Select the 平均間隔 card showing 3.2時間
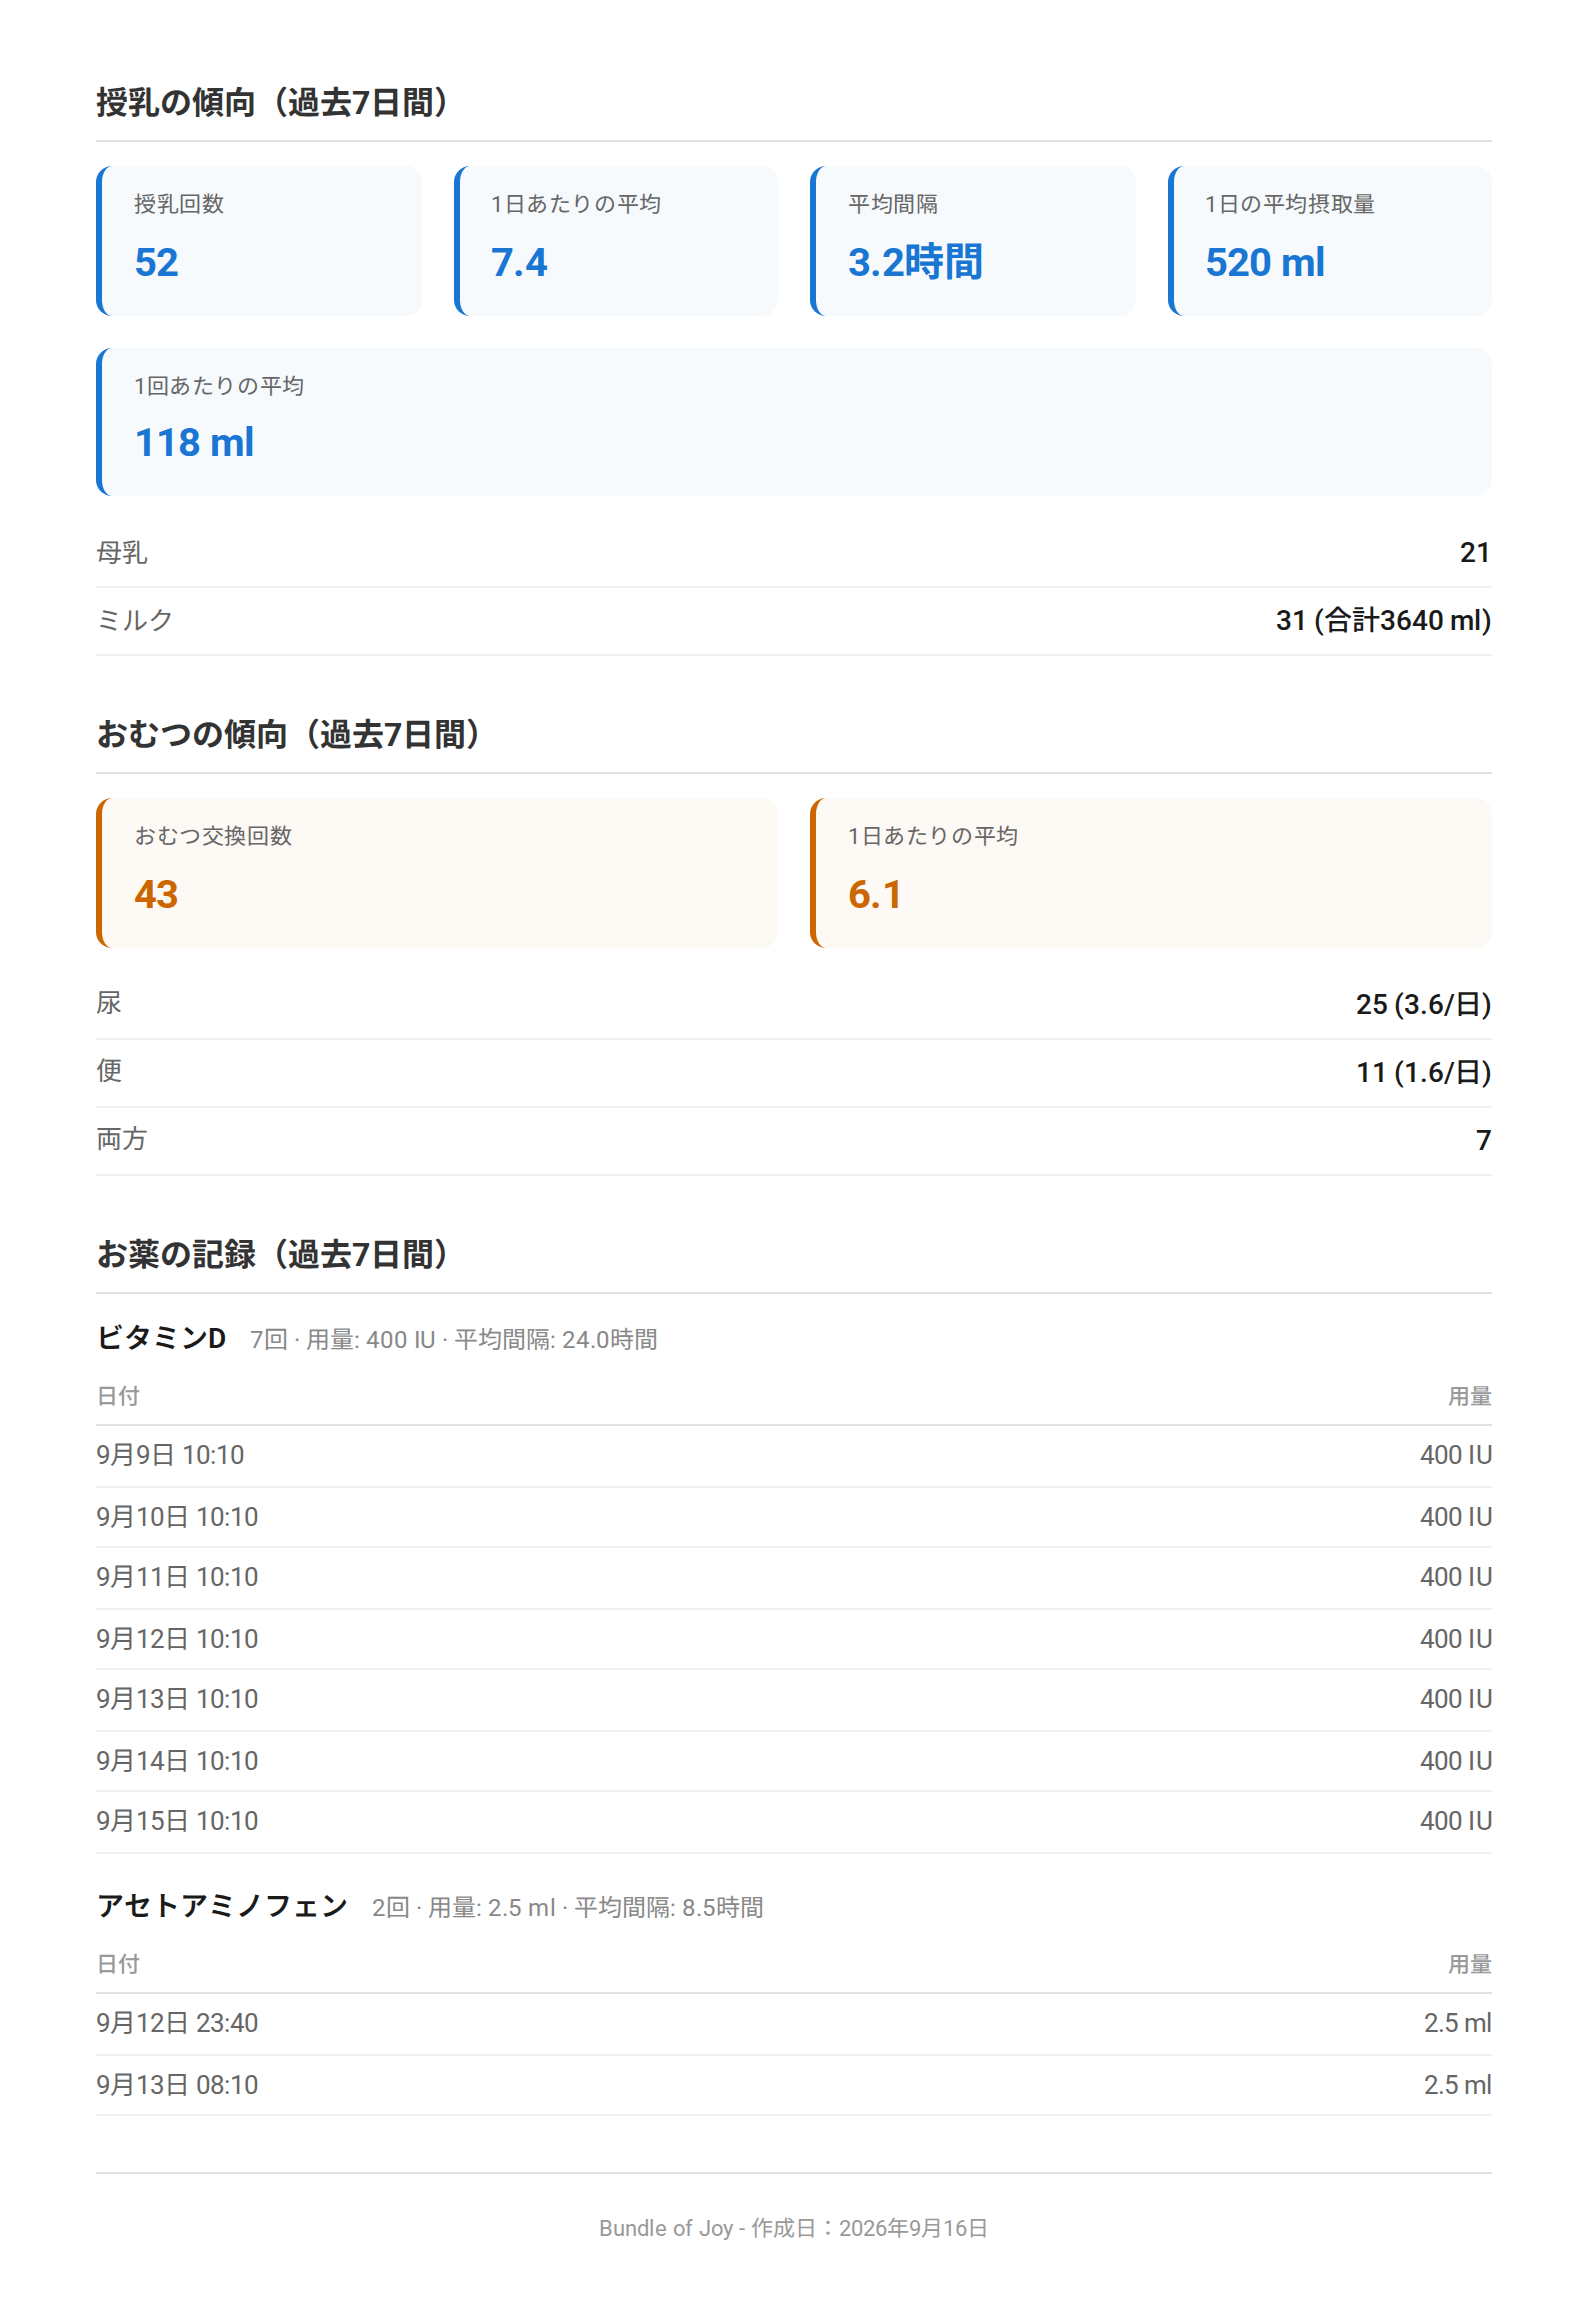This screenshot has height=2304, width=1588. tap(973, 241)
